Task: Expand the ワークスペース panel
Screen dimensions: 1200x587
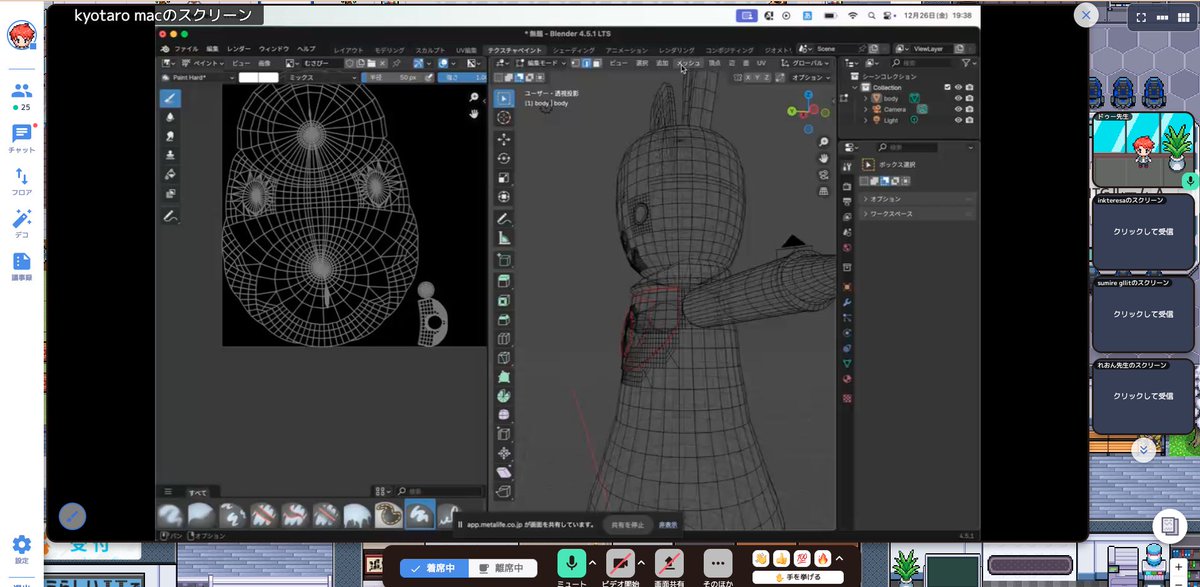Action: tap(917, 213)
